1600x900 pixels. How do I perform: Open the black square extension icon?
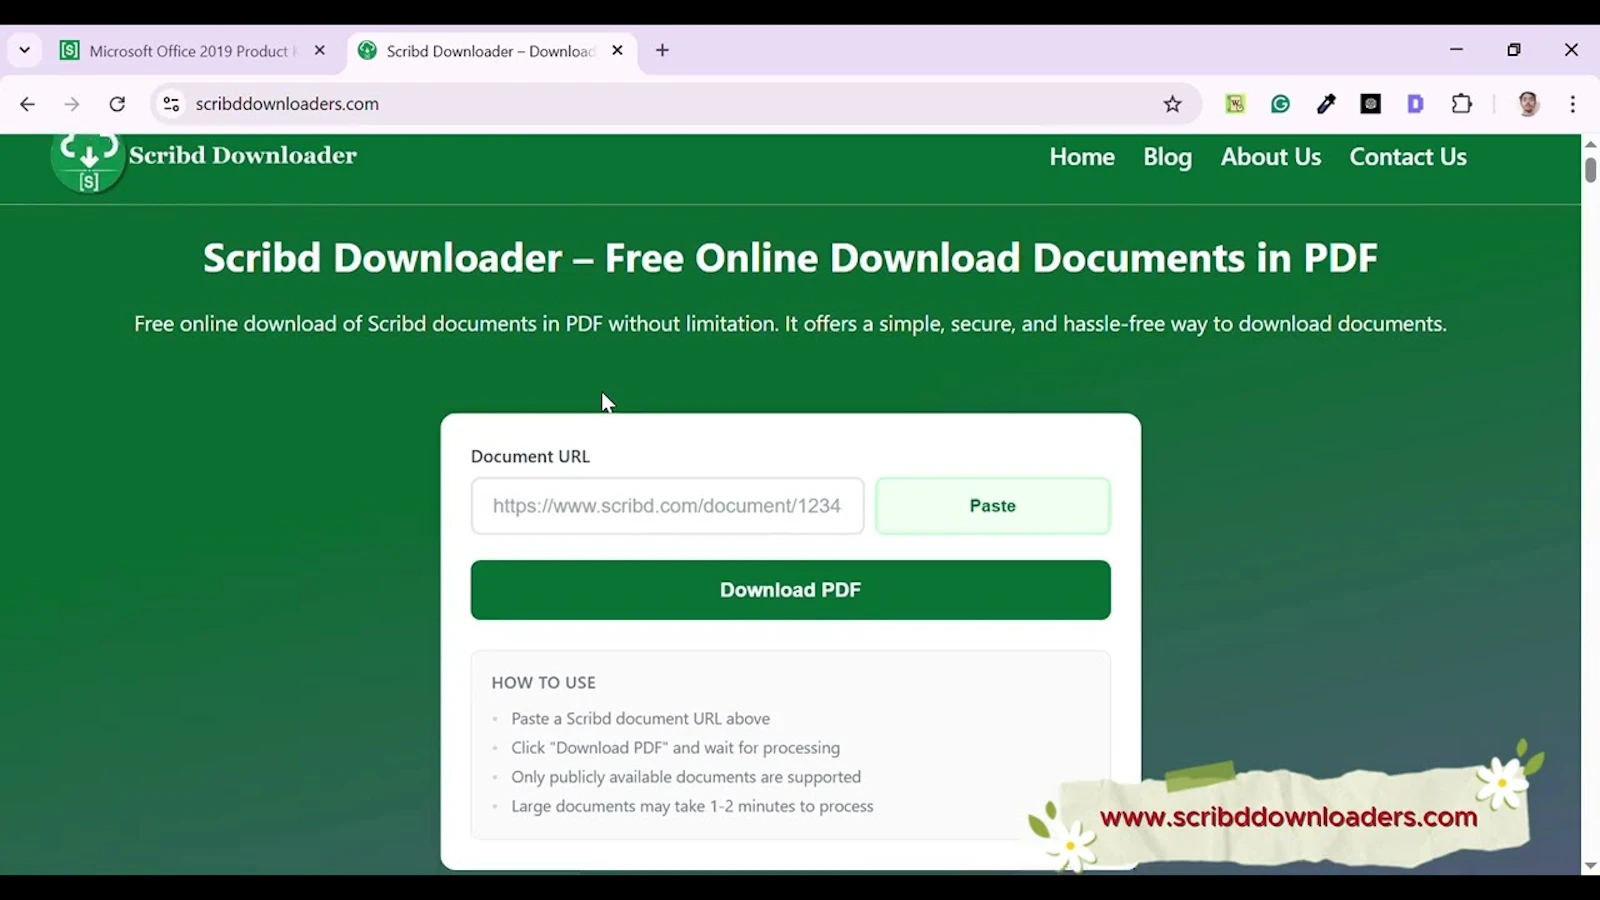(1371, 104)
